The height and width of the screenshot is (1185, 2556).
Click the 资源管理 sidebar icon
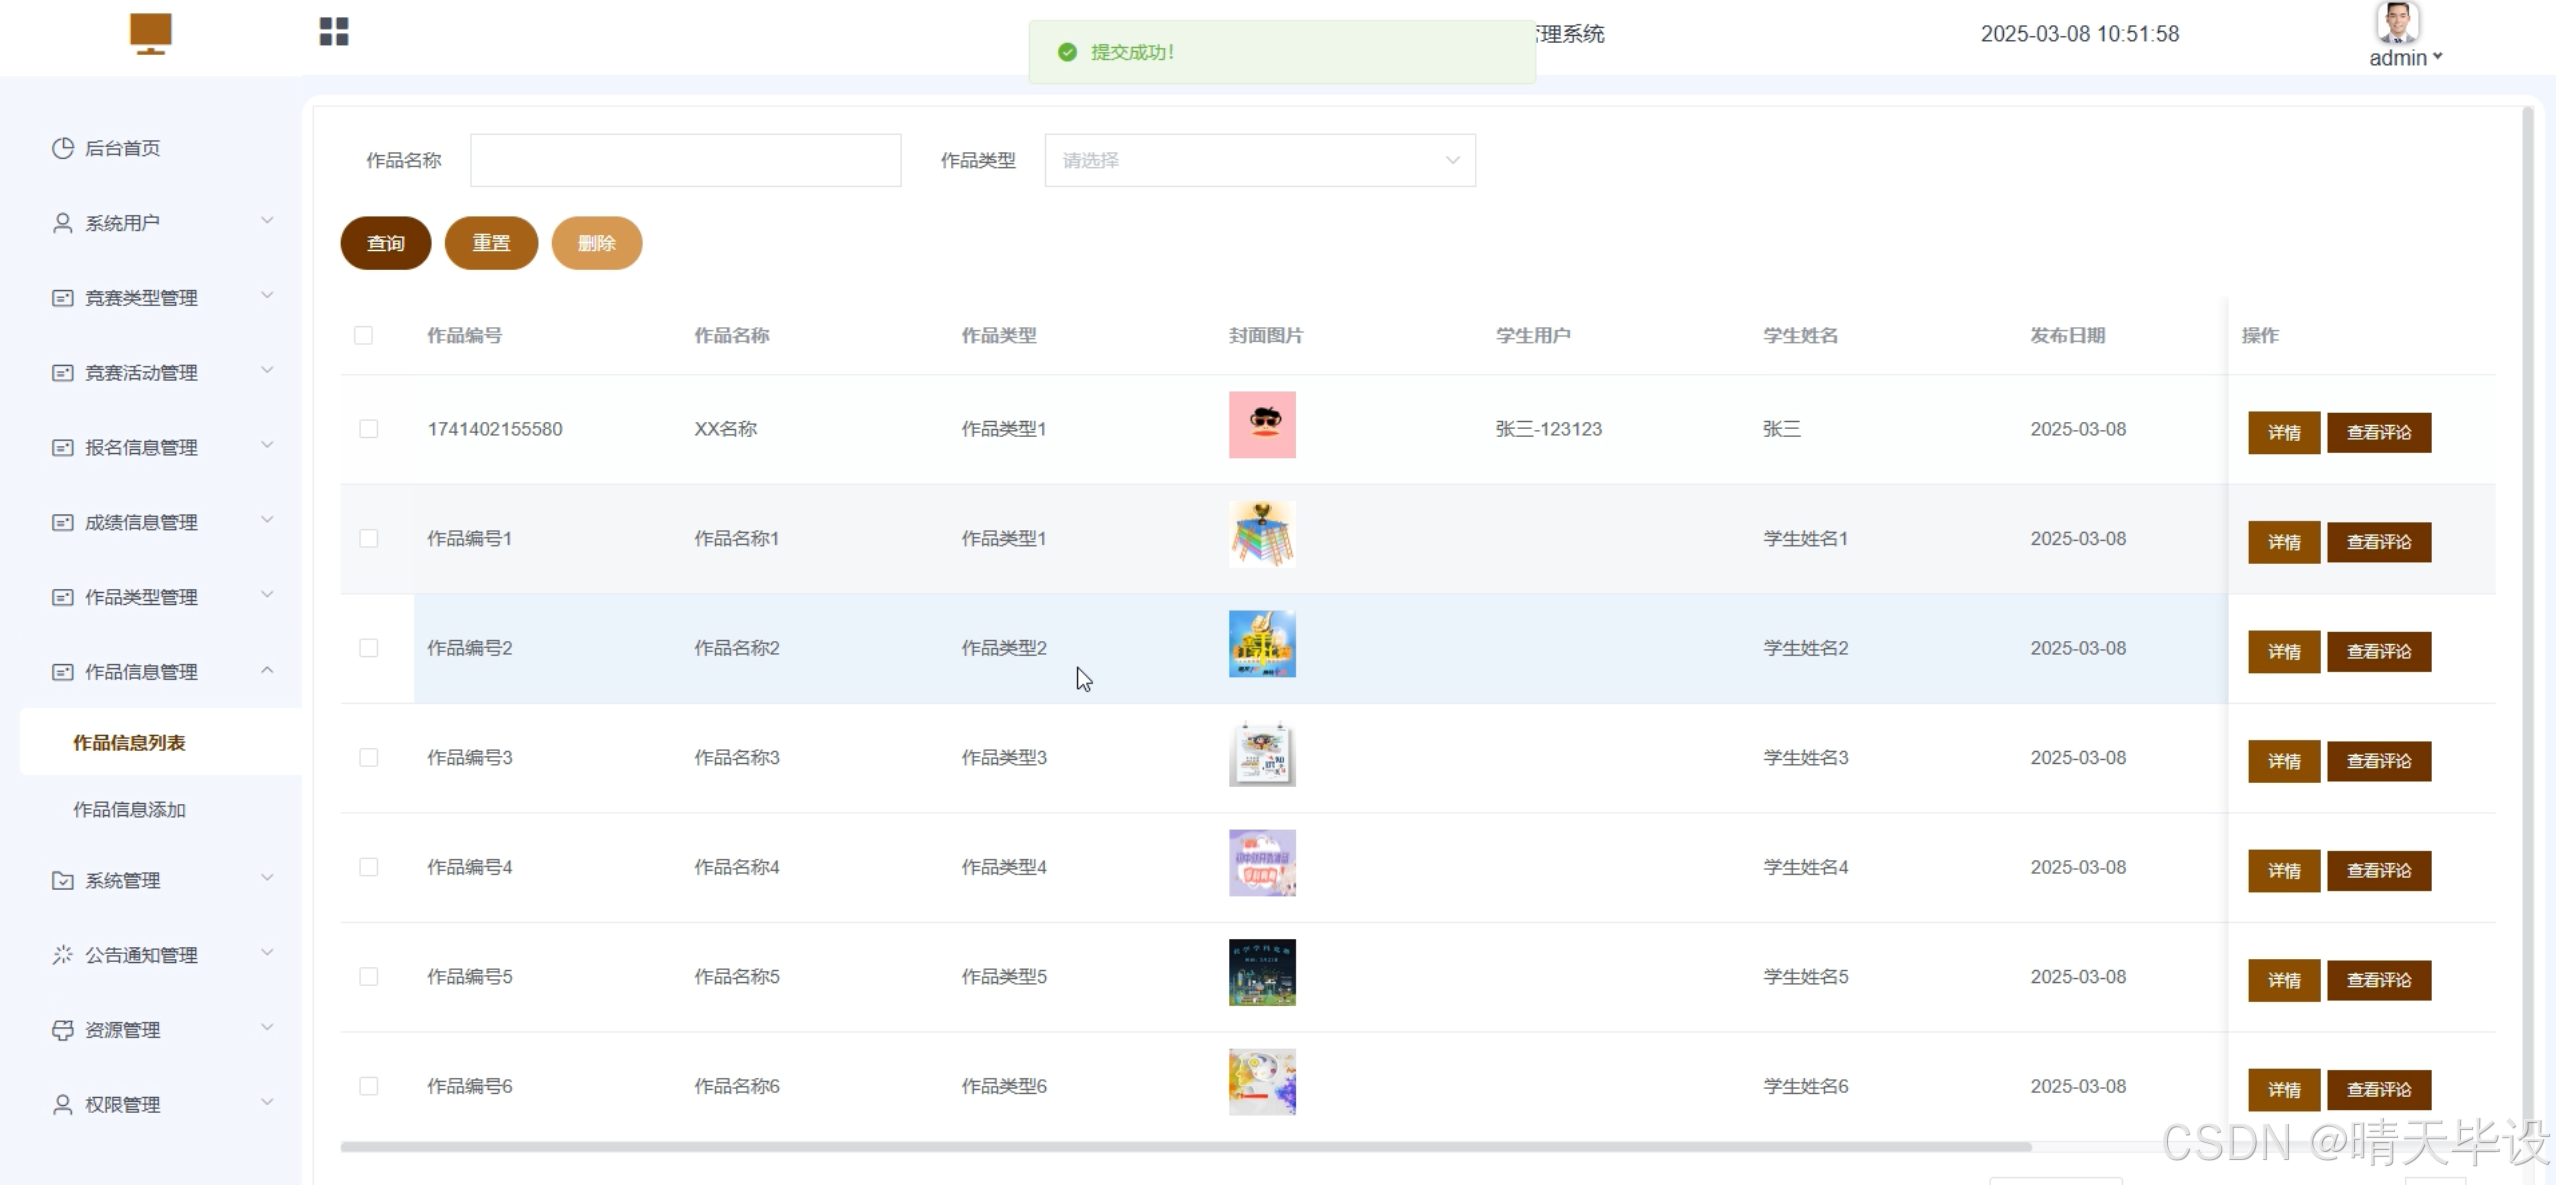pos(62,1030)
